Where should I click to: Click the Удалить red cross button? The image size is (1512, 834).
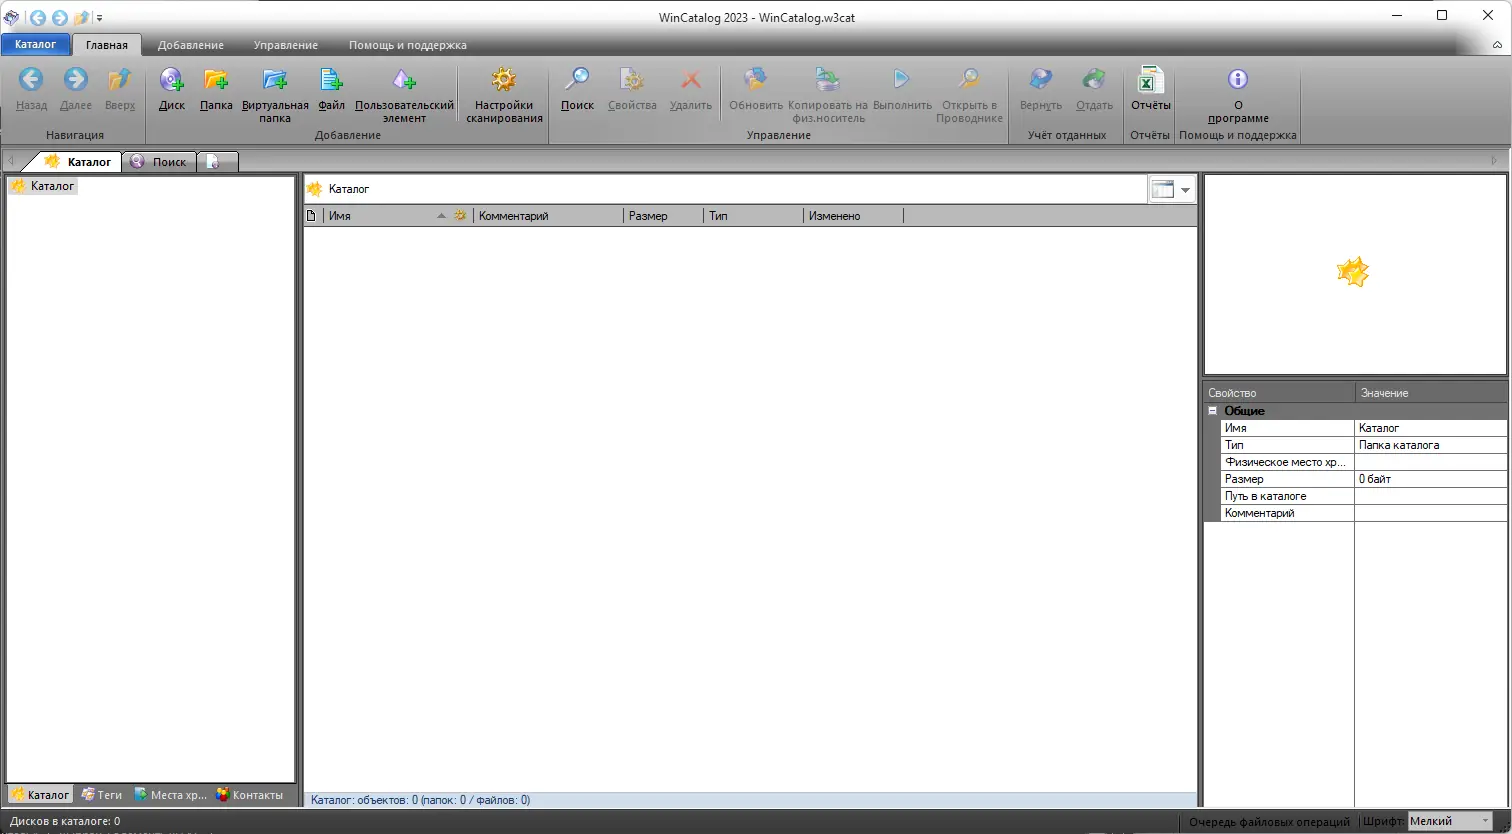[691, 88]
